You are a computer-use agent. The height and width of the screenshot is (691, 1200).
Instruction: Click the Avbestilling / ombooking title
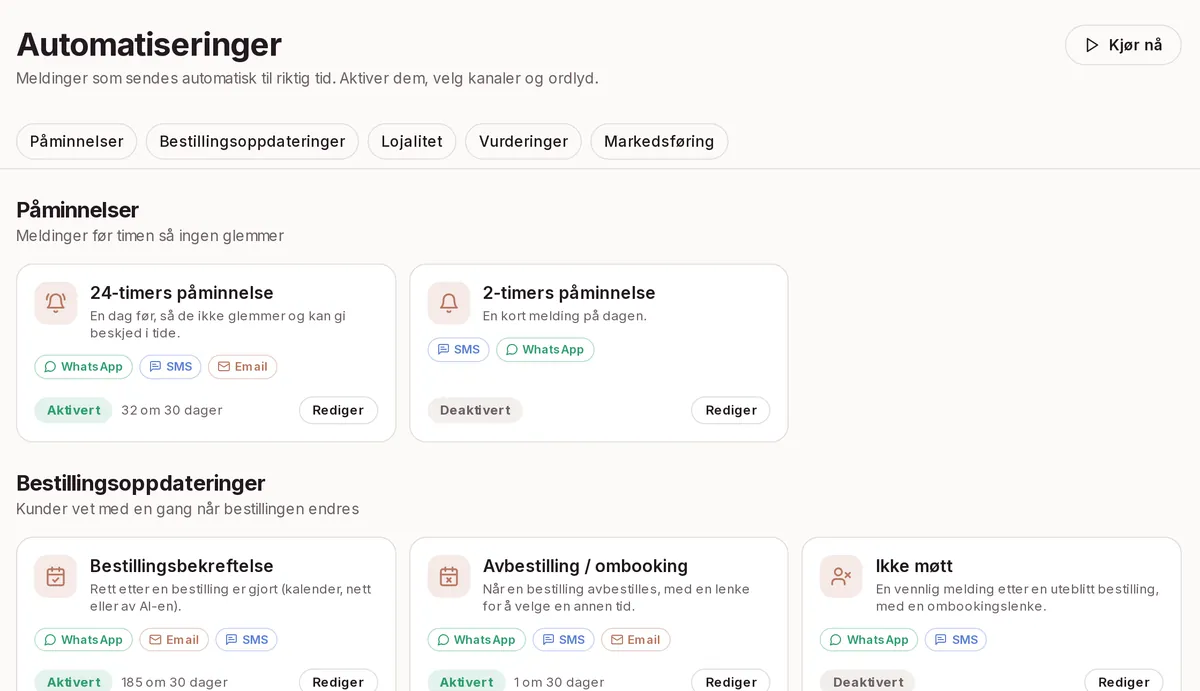click(585, 566)
